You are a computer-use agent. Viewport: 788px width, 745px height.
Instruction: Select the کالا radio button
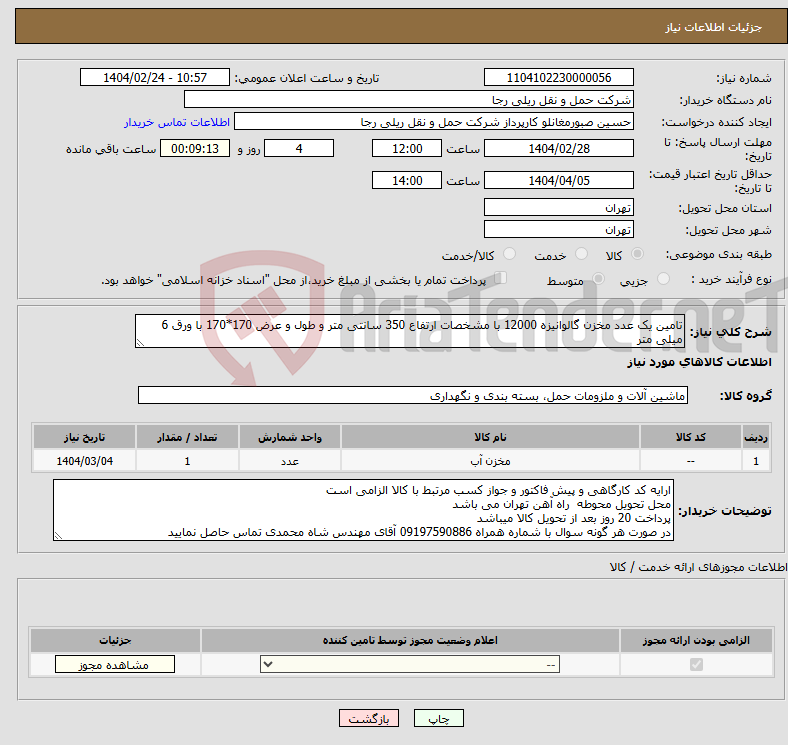click(x=638, y=256)
